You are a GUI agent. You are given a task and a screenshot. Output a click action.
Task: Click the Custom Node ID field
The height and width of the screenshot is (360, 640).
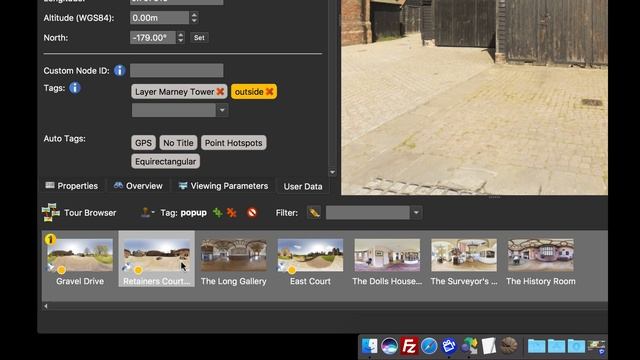177,70
